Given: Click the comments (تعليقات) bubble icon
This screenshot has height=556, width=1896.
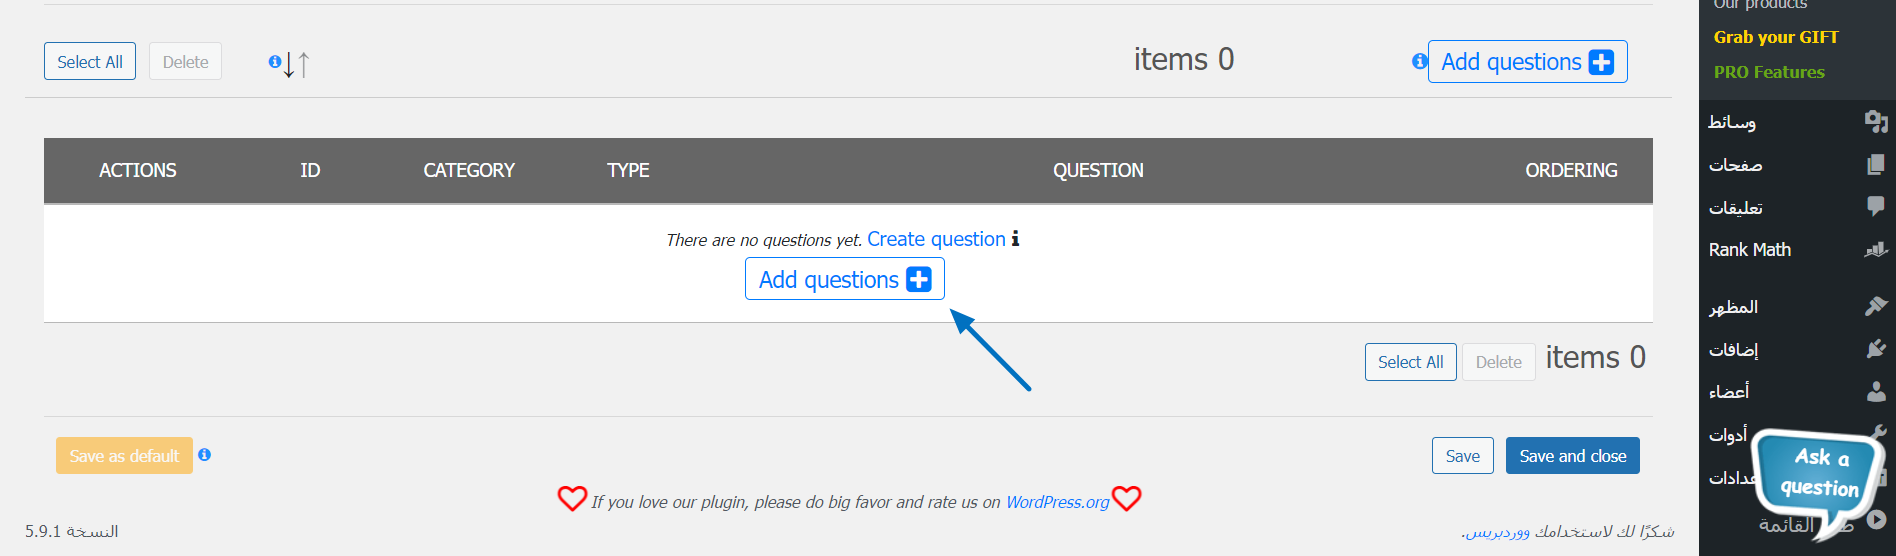Looking at the screenshot, I should [1876, 207].
